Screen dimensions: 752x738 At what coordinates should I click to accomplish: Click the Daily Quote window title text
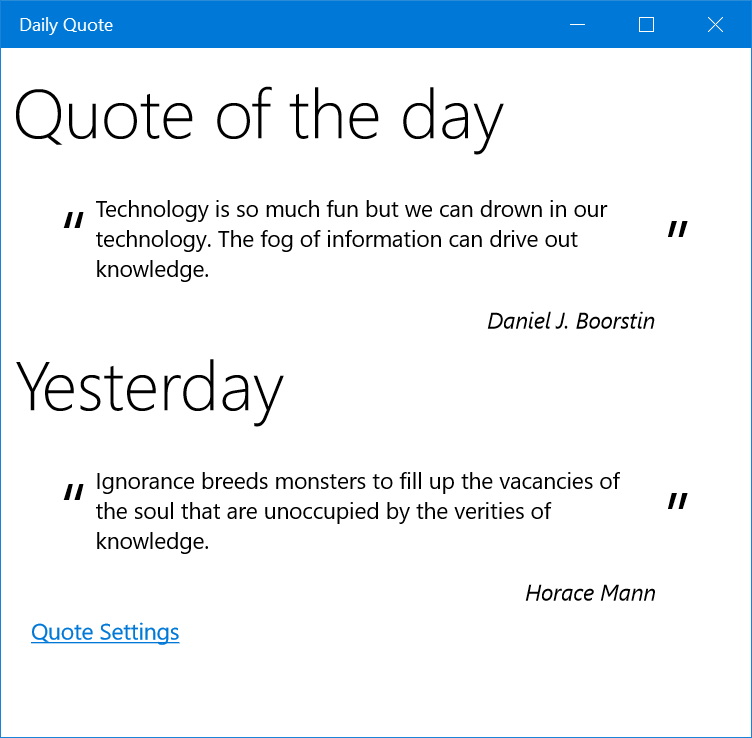[x=66, y=25]
